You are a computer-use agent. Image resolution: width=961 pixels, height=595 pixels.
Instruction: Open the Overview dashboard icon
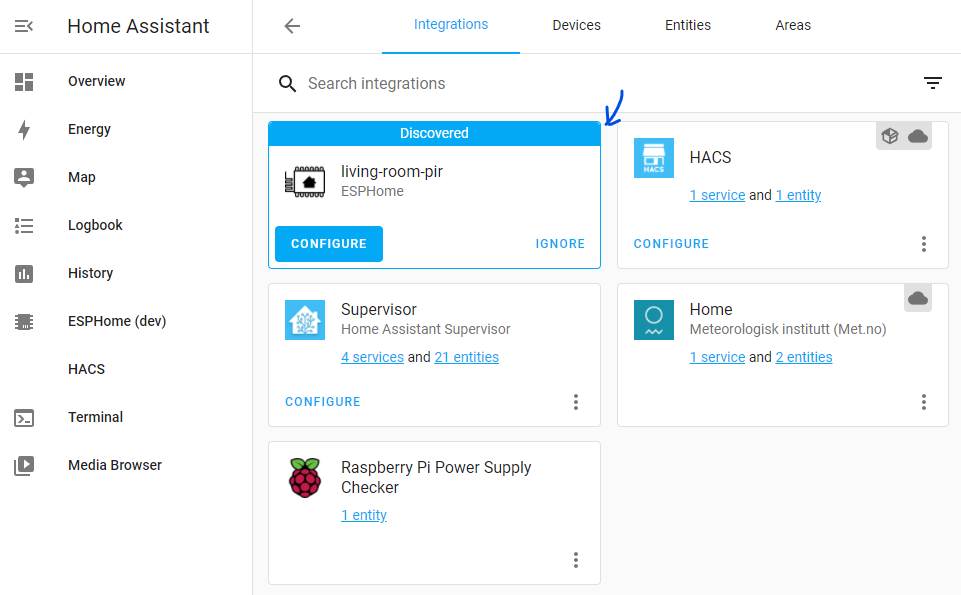[24, 81]
